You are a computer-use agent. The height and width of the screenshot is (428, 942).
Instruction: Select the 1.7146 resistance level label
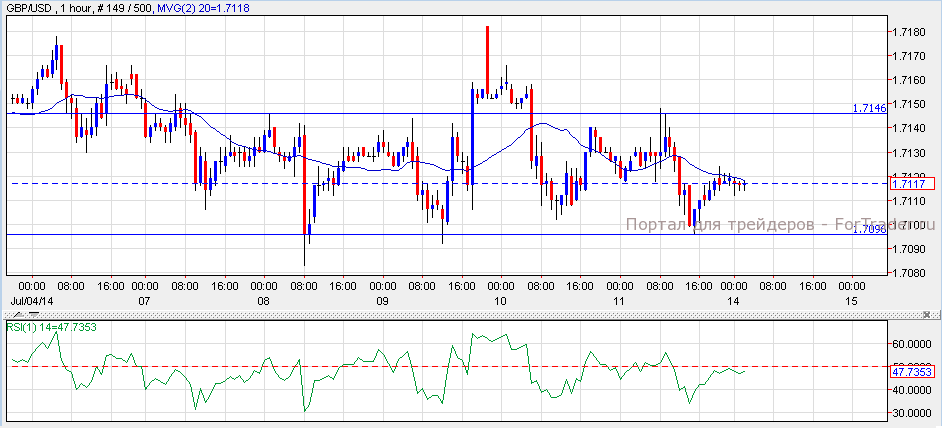[869, 107]
